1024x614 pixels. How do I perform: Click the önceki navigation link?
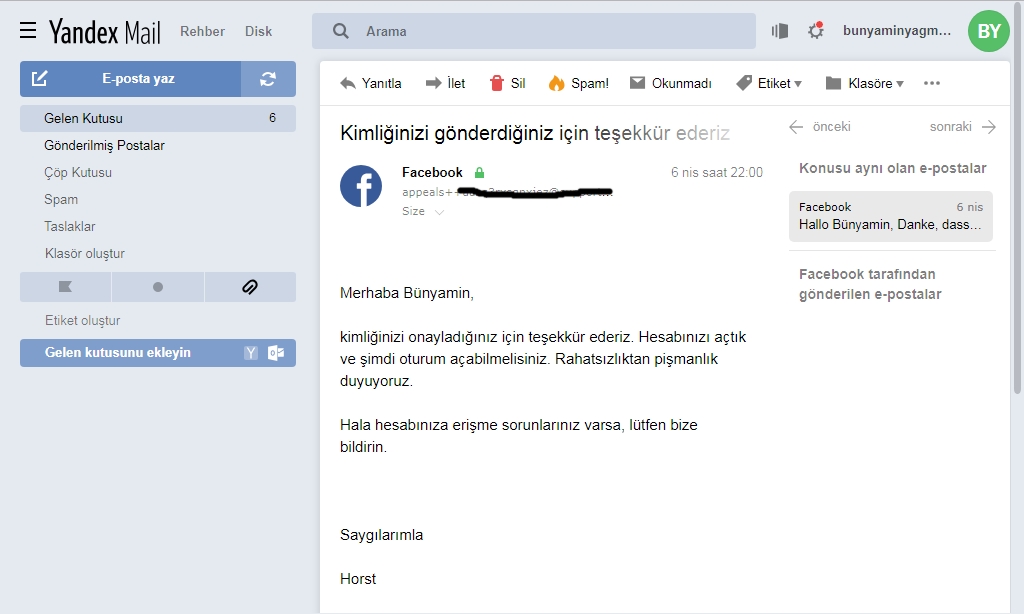point(831,127)
